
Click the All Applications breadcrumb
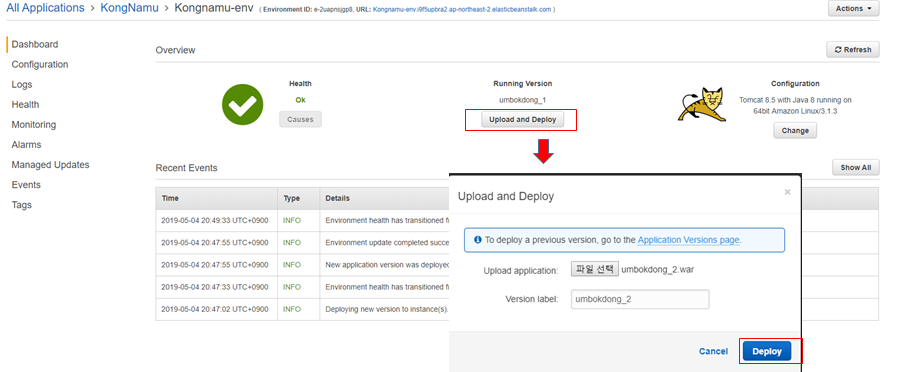[x=45, y=8]
